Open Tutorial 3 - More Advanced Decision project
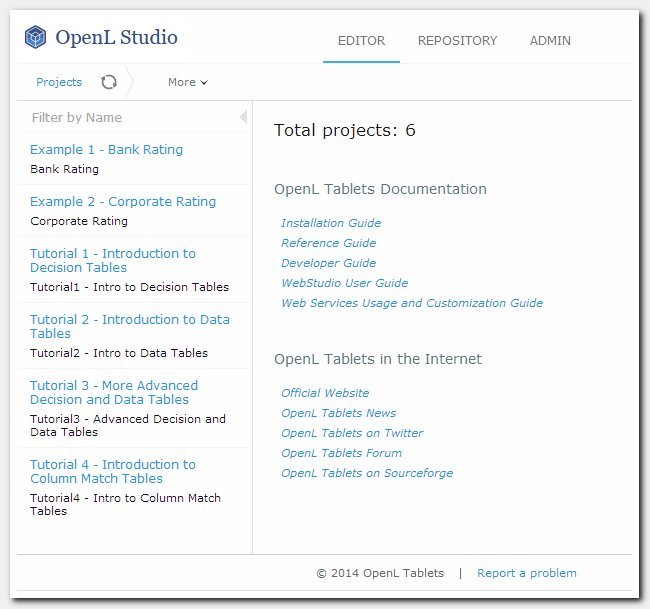 click(x=114, y=392)
